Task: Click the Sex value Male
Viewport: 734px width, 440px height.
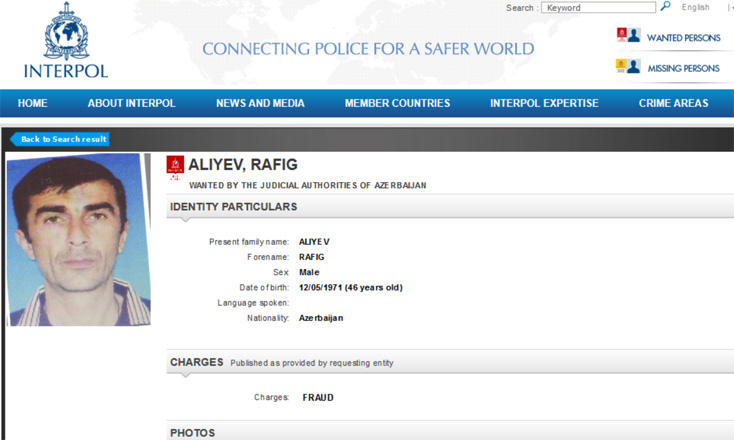Action: (309, 272)
